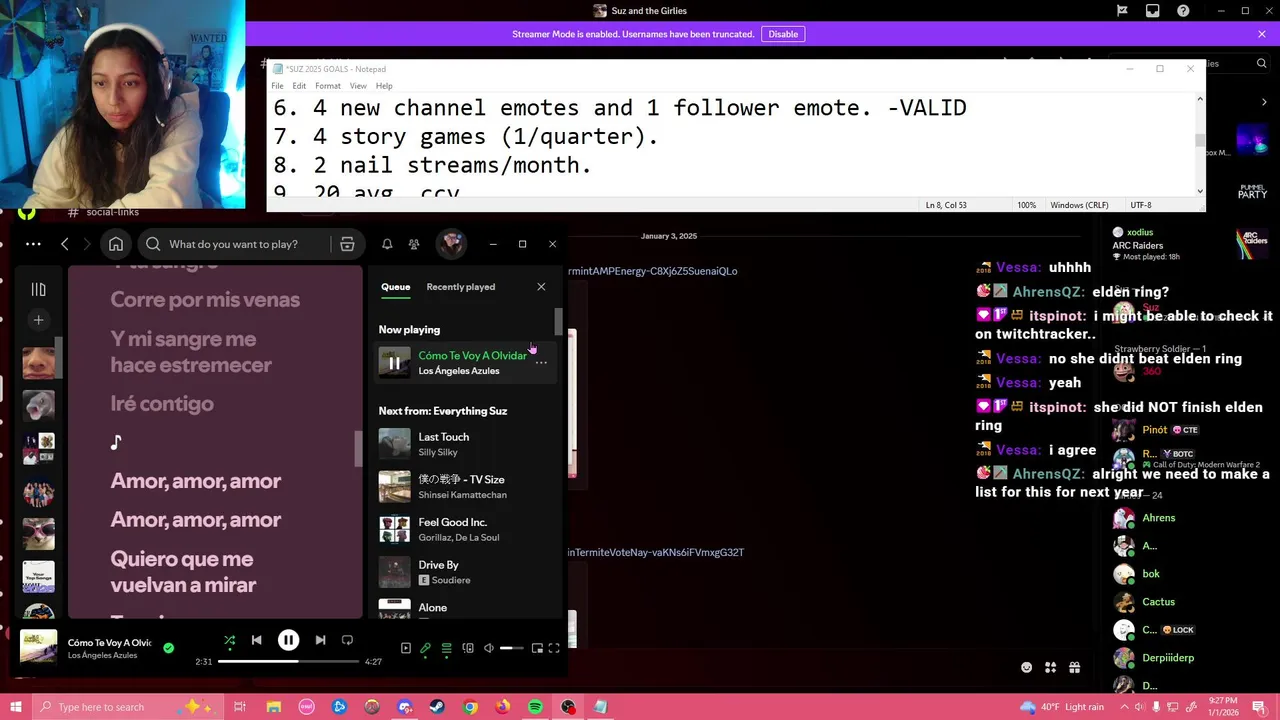Go back in Spotify navigation
Viewport: 1280px width, 720px height.
coord(65,244)
